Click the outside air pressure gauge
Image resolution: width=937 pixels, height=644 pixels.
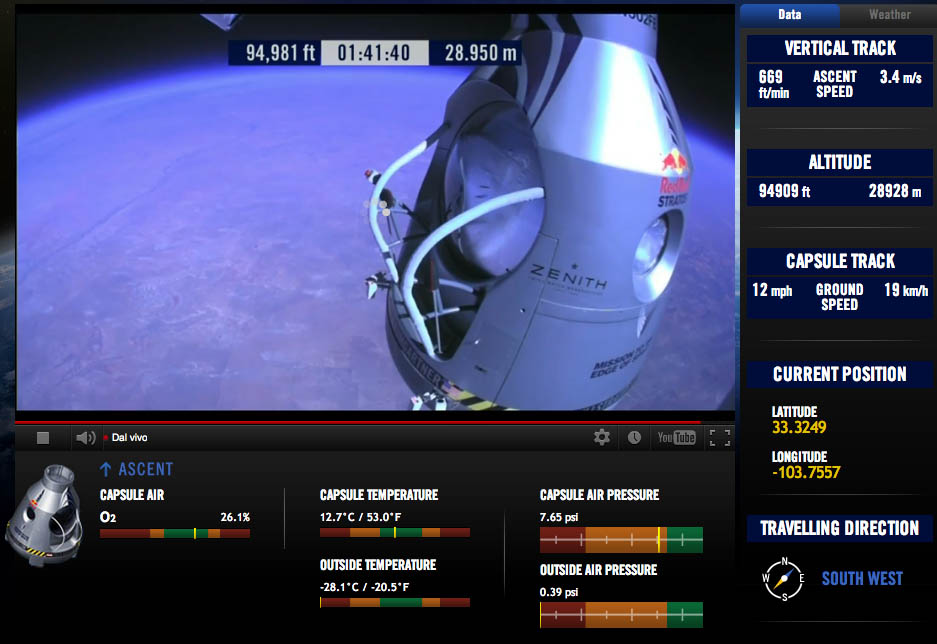(621, 615)
